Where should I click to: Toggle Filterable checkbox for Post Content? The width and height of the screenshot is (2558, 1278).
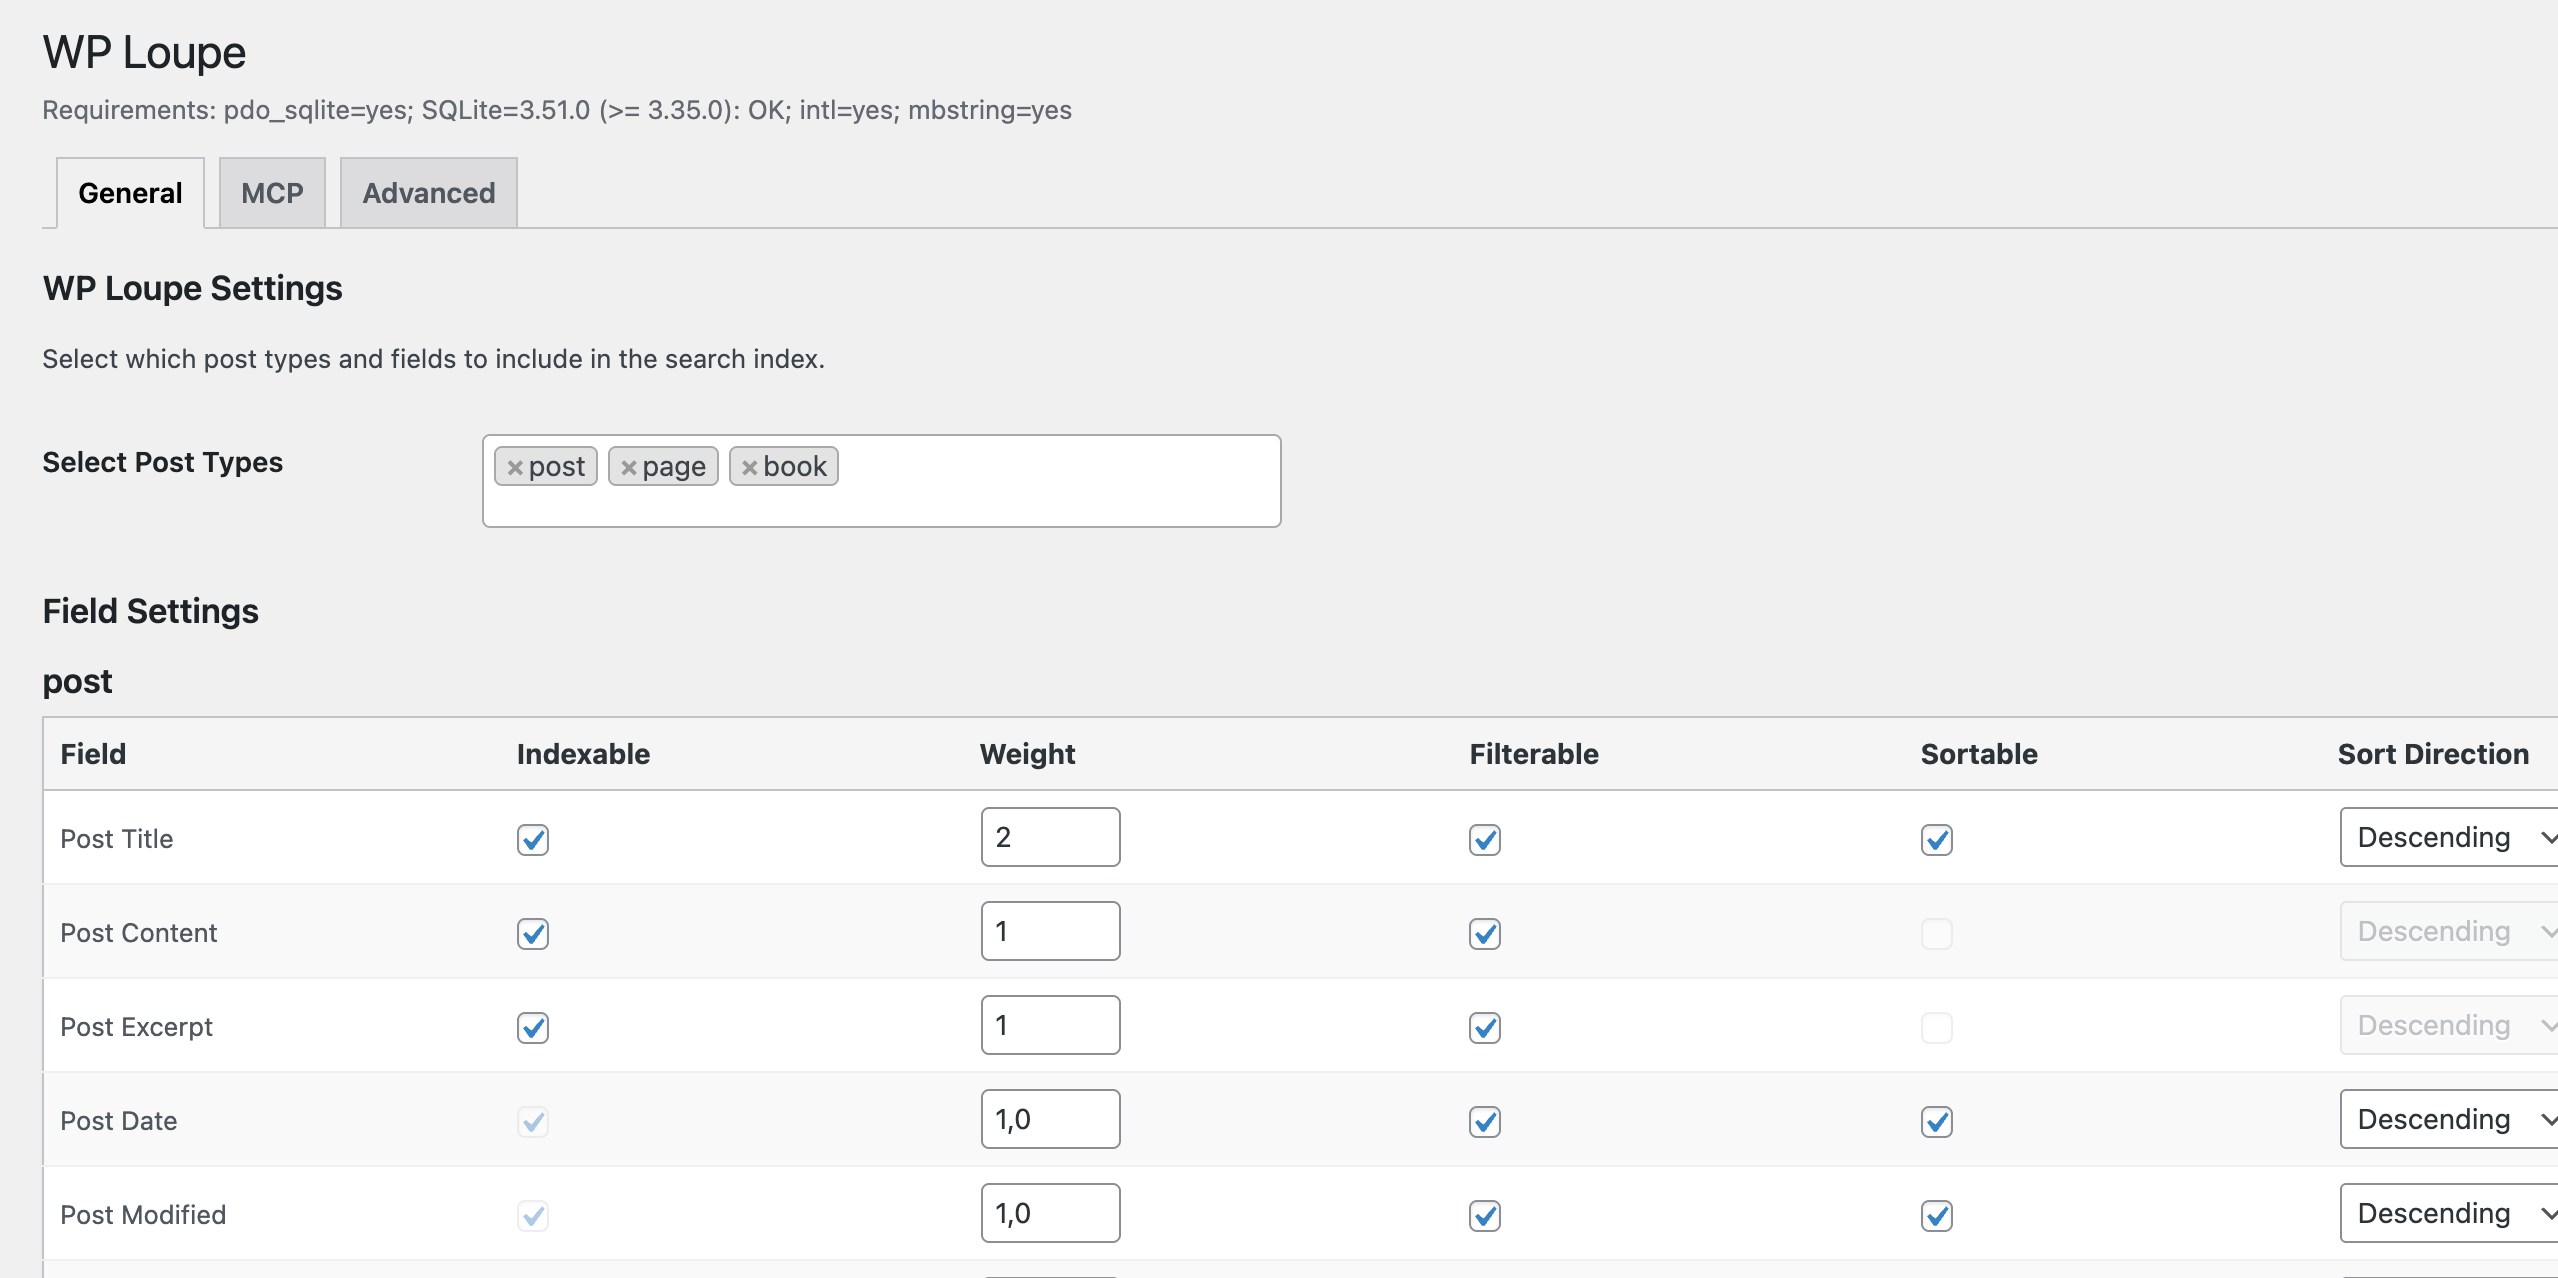pyautogui.click(x=1485, y=933)
